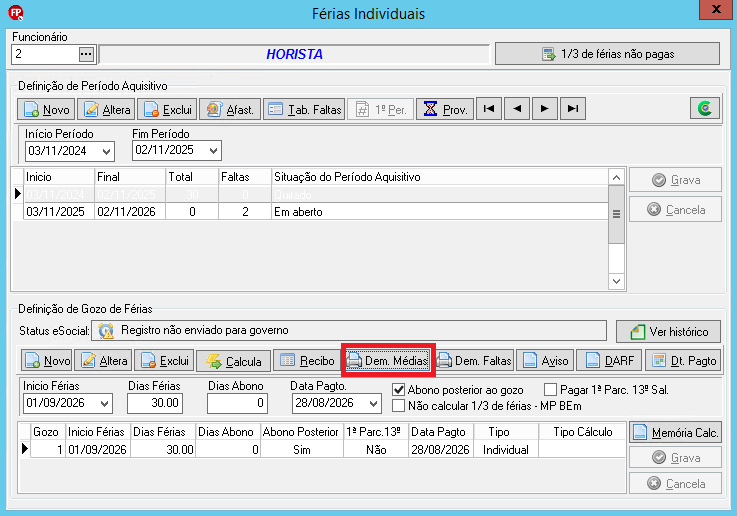The height and width of the screenshot is (516, 737).
Task: Open Início Período date dropdown
Action: (107, 151)
